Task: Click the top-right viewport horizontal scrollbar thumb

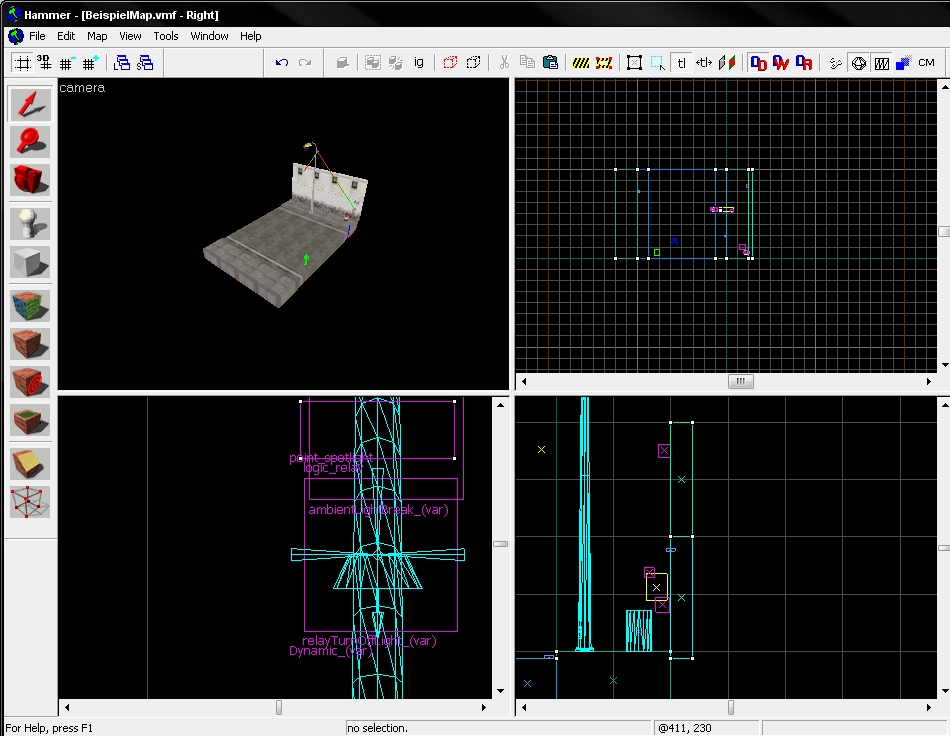Action: 740,381
